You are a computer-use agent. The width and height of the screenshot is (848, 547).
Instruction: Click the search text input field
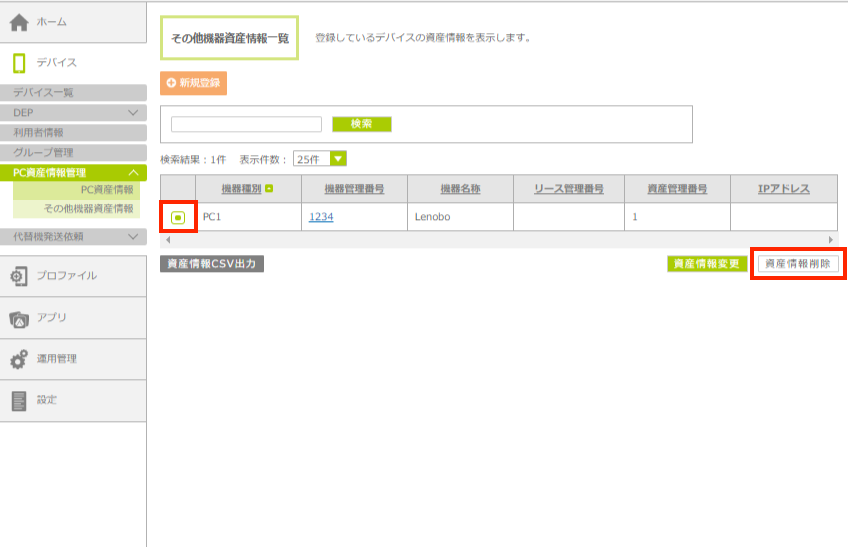pyautogui.click(x=246, y=124)
